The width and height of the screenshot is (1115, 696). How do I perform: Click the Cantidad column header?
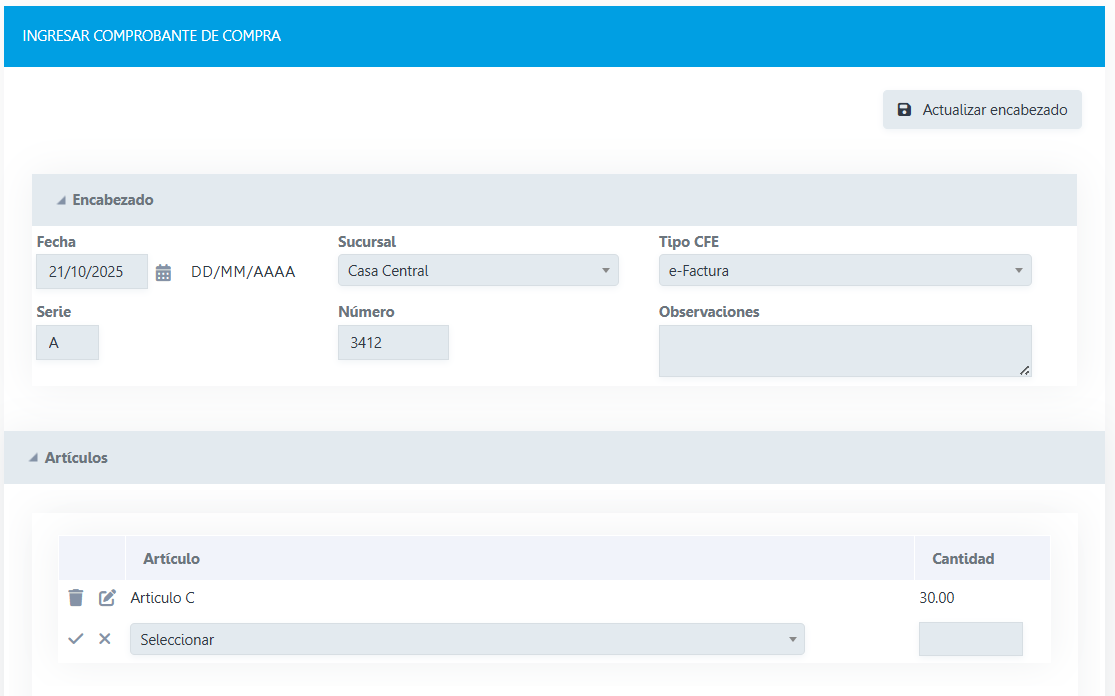point(963,559)
